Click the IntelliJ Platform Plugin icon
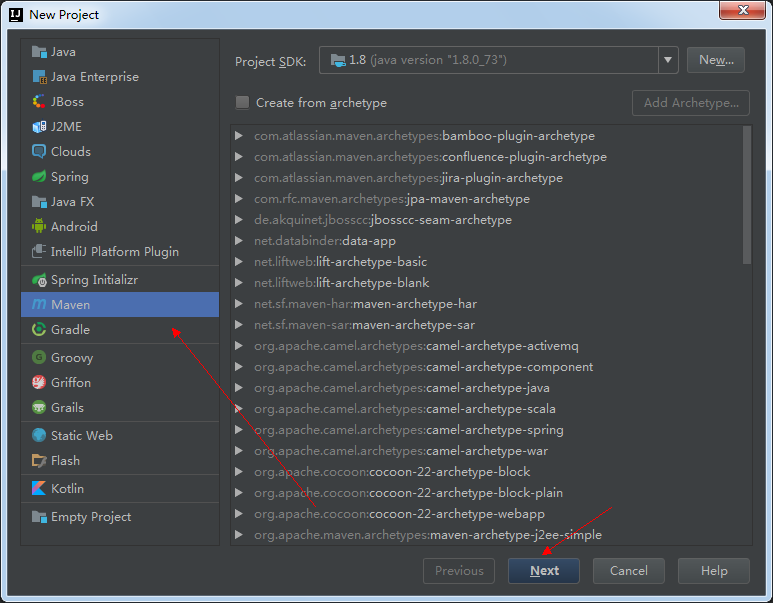Image resolution: width=773 pixels, height=603 pixels. pyautogui.click(x=39, y=251)
